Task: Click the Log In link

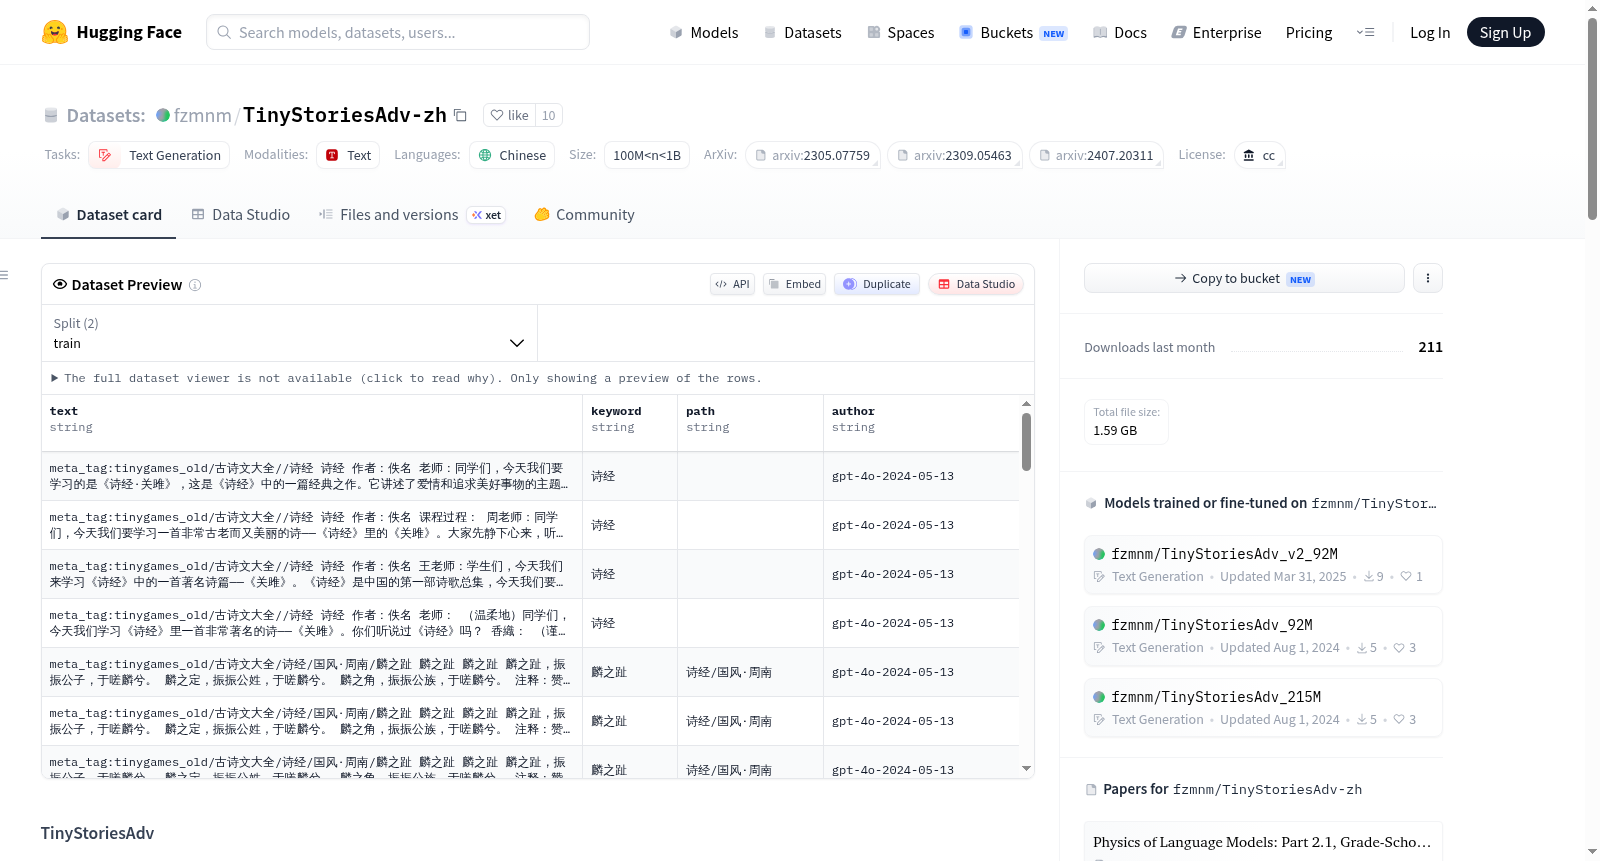Action: pos(1430,33)
